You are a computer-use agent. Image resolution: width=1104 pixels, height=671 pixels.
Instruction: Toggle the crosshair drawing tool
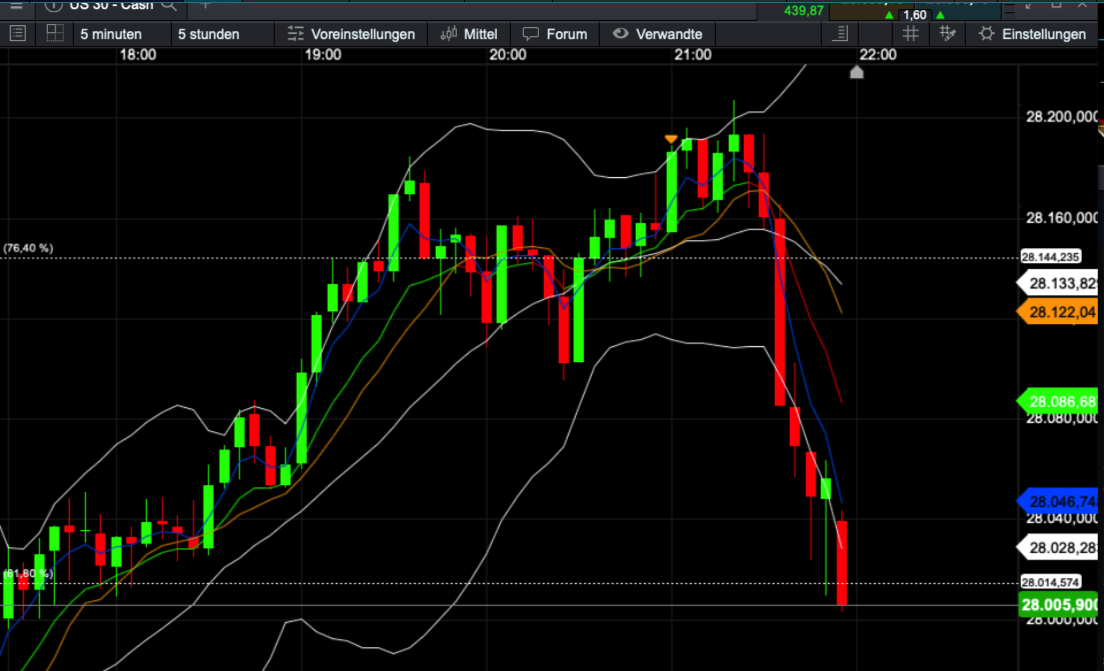[x=947, y=33]
